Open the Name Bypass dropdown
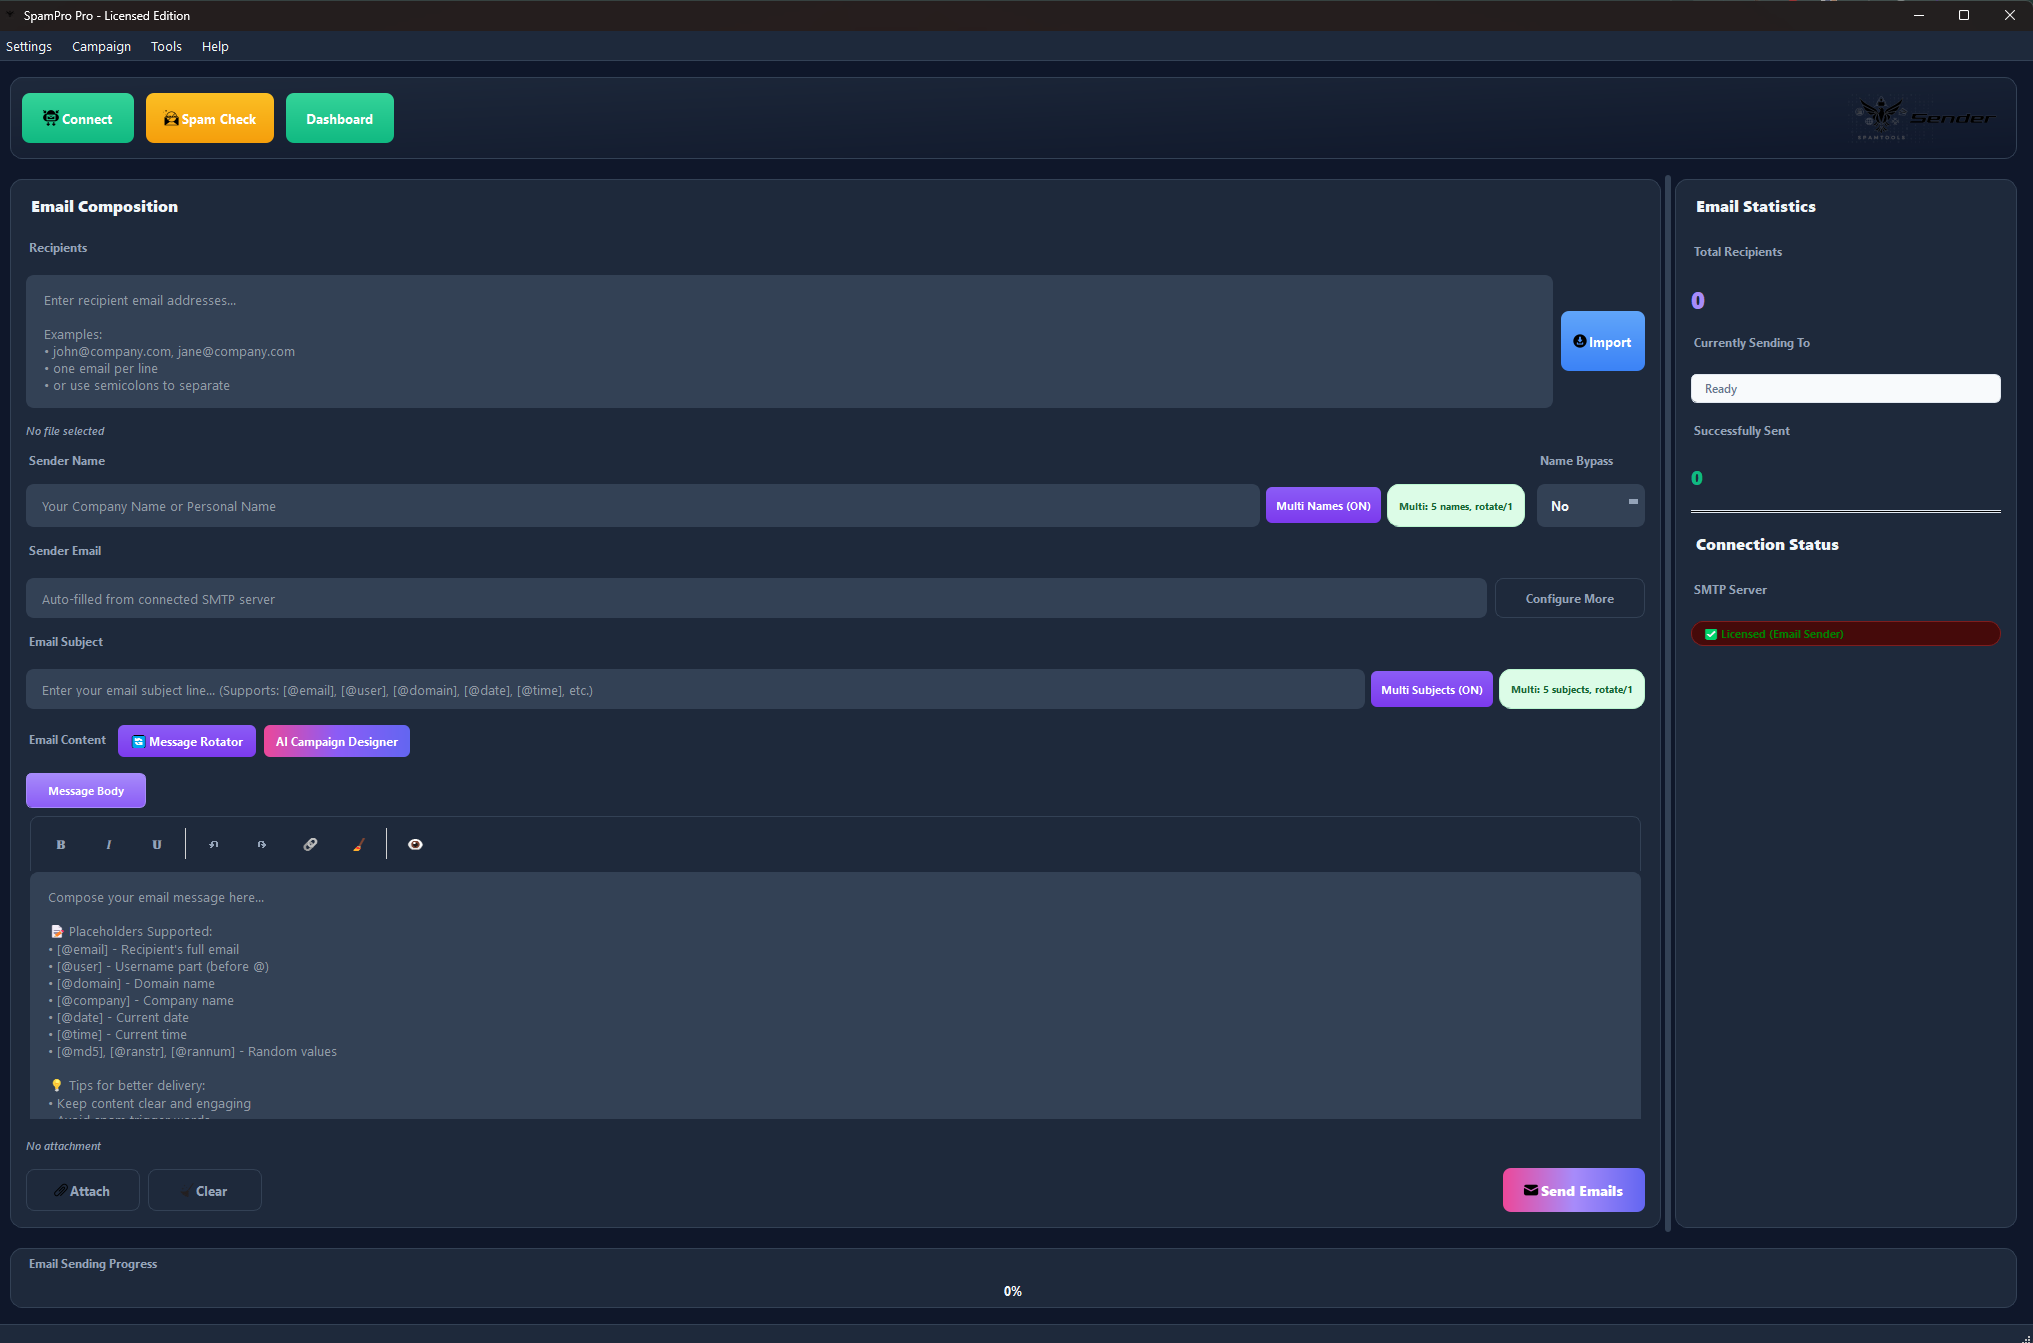 coord(1590,506)
